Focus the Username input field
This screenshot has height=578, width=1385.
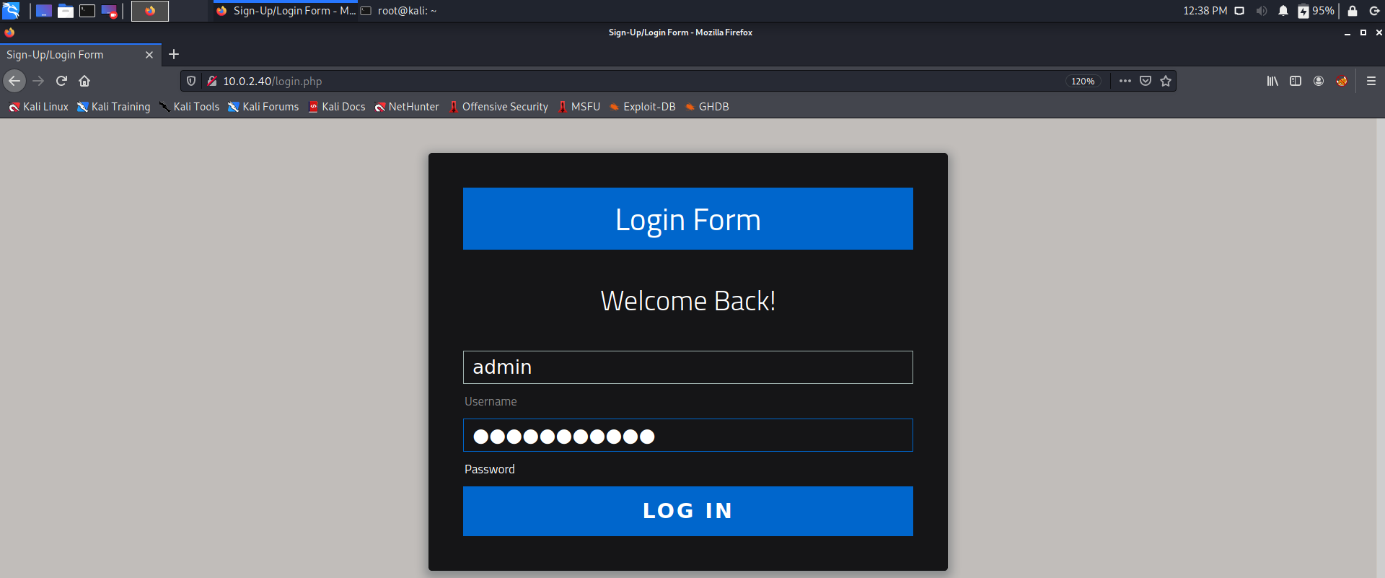coord(687,367)
